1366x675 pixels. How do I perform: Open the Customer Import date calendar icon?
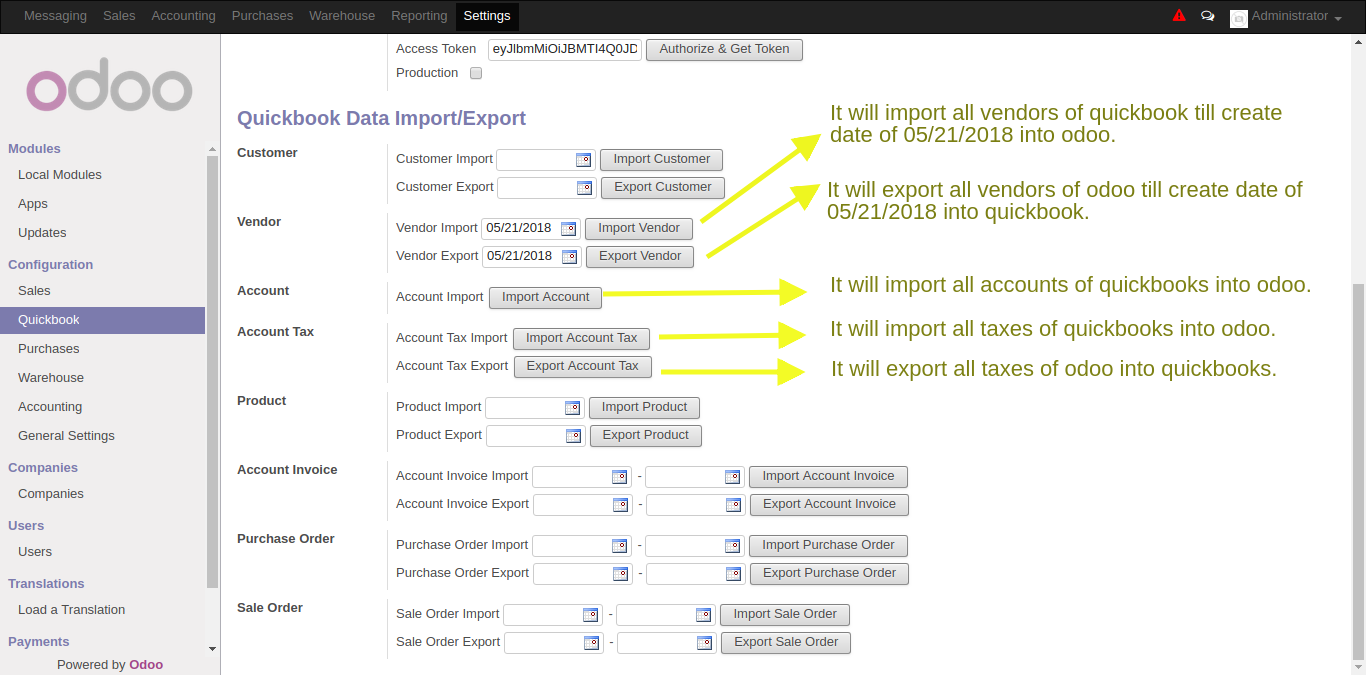click(583, 160)
